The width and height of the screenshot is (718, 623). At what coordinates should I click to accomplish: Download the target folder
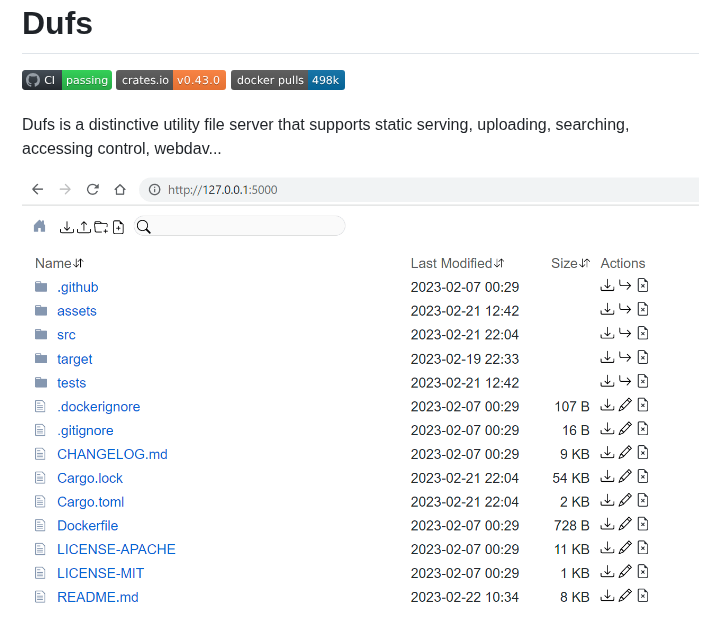point(607,357)
